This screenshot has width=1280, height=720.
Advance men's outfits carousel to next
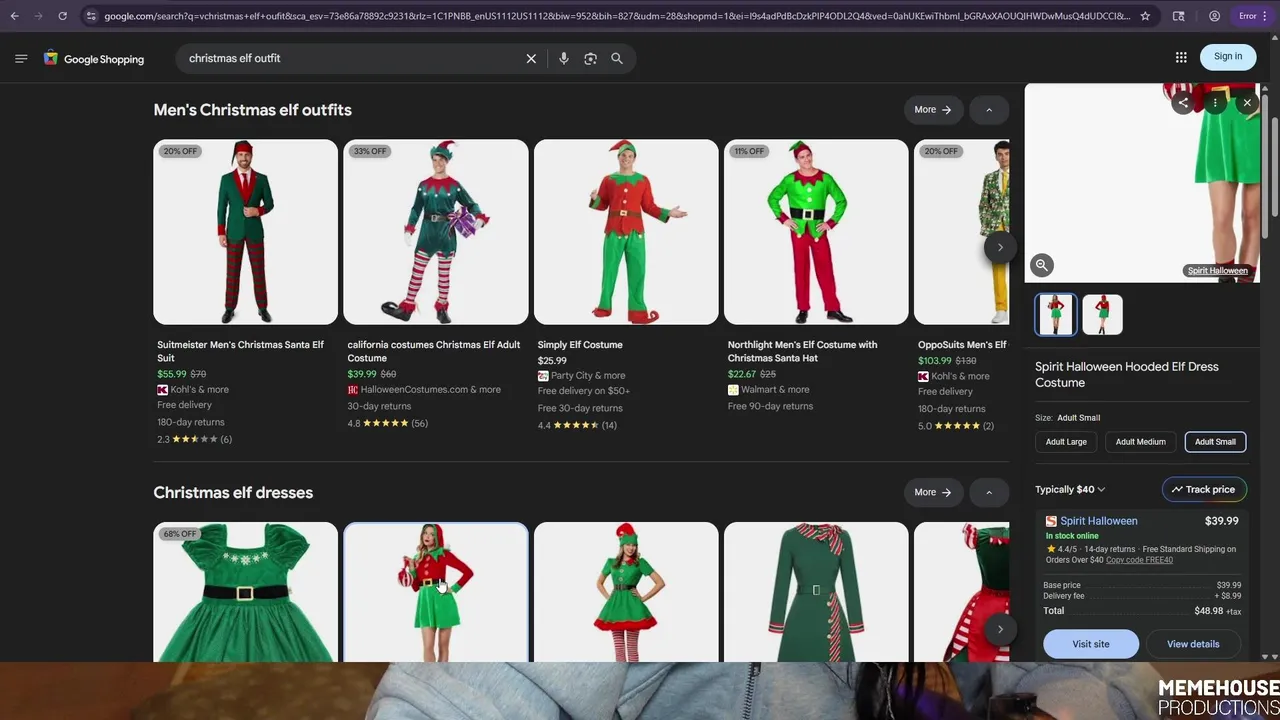coord(1000,247)
